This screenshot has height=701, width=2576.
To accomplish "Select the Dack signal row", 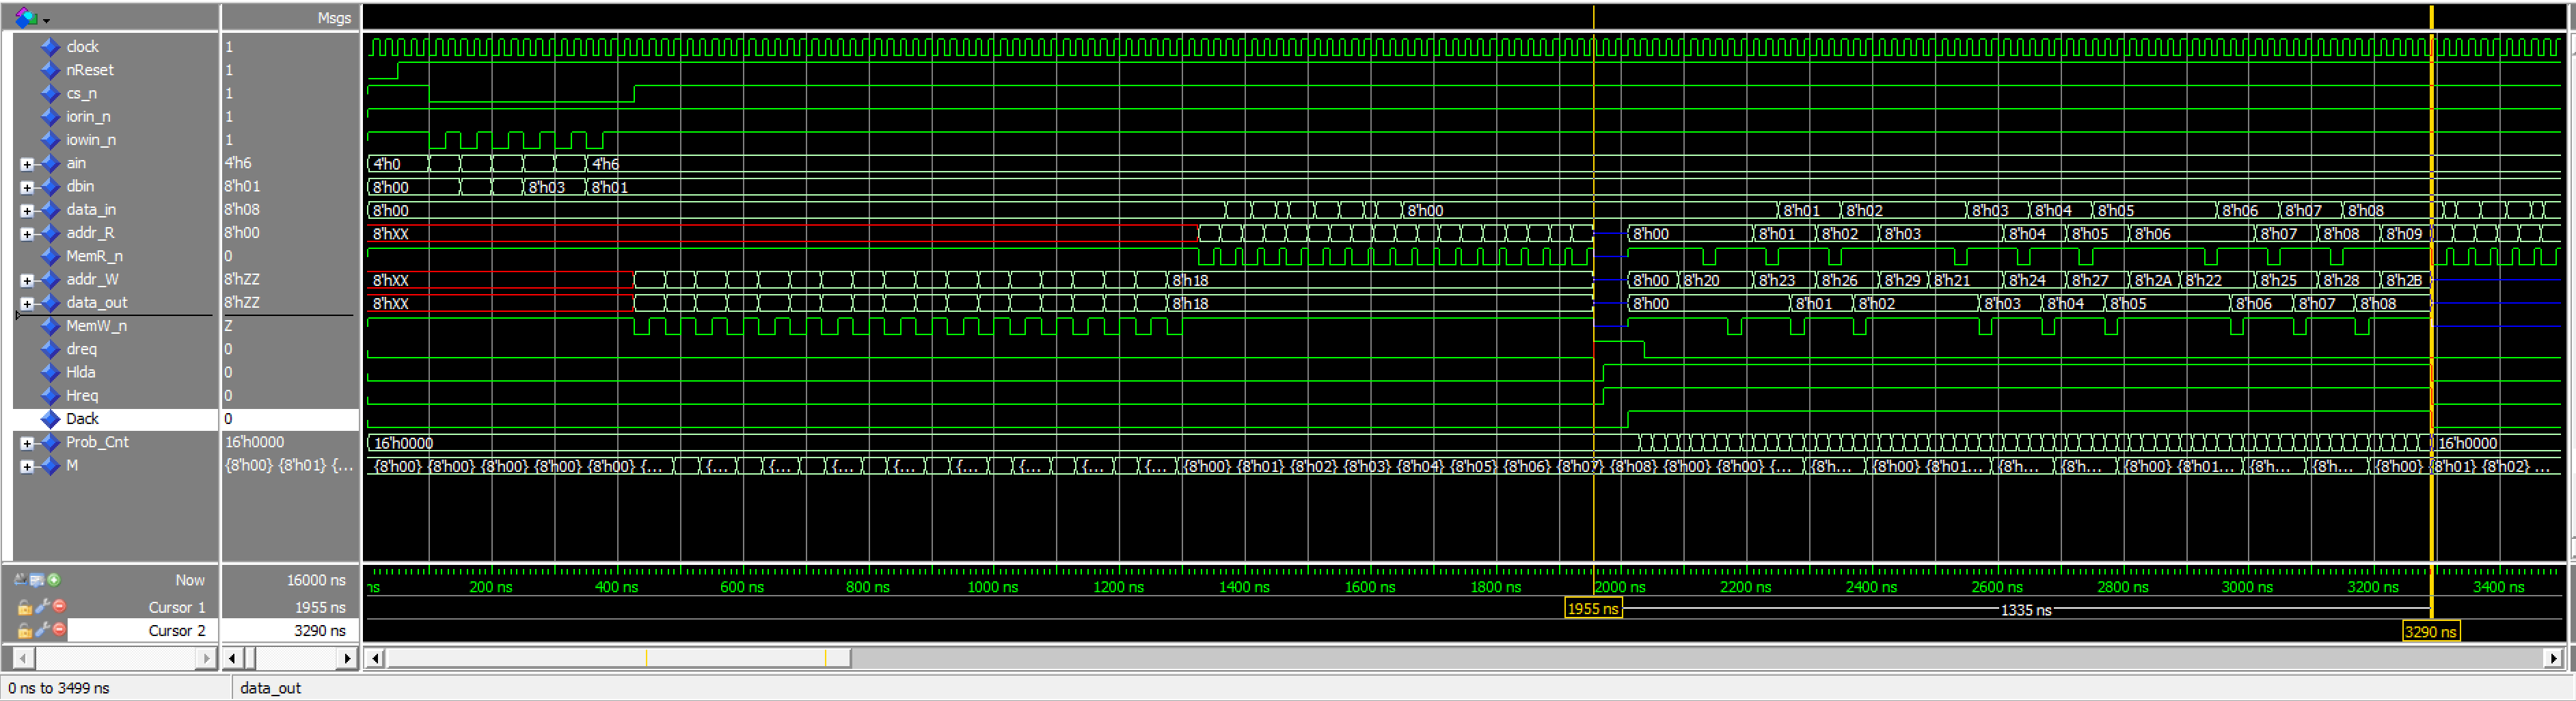I will point(82,419).
